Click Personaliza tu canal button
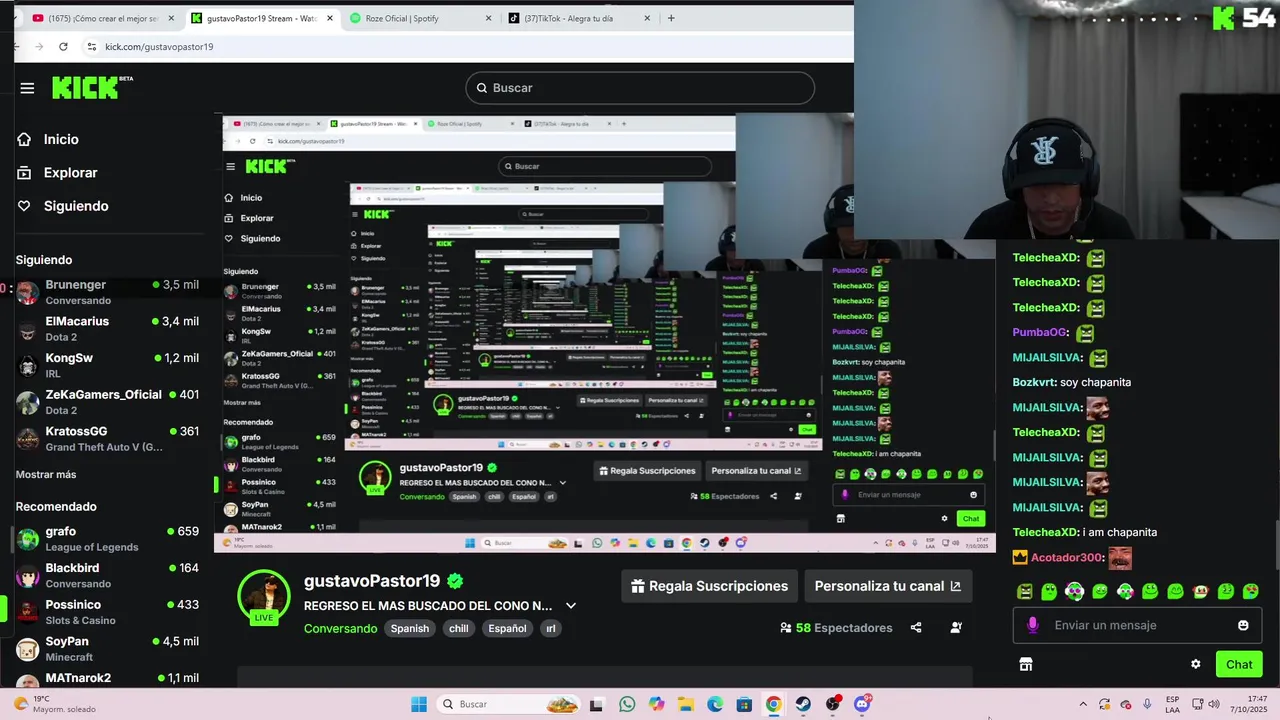 (888, 586)
